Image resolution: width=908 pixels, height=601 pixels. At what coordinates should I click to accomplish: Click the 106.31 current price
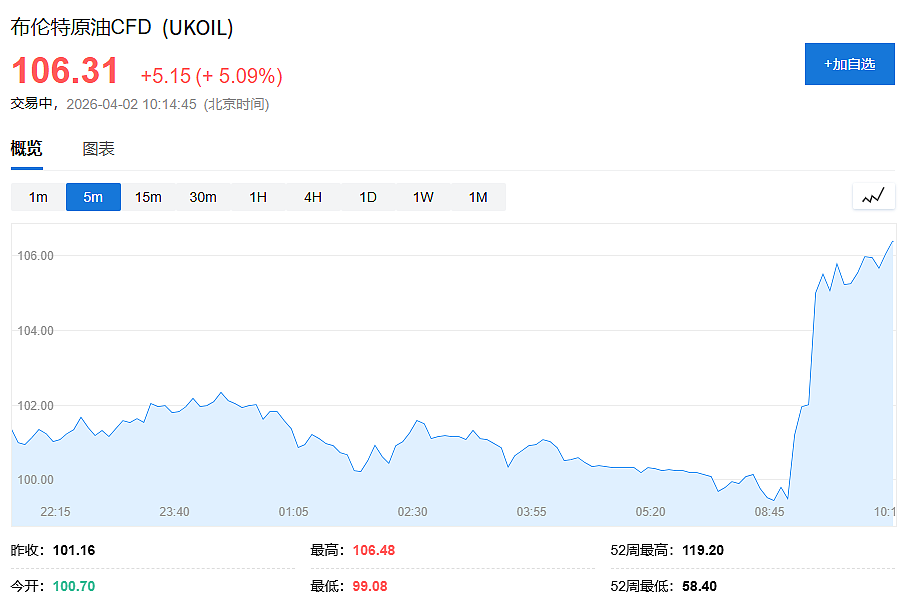coord(65,71)
